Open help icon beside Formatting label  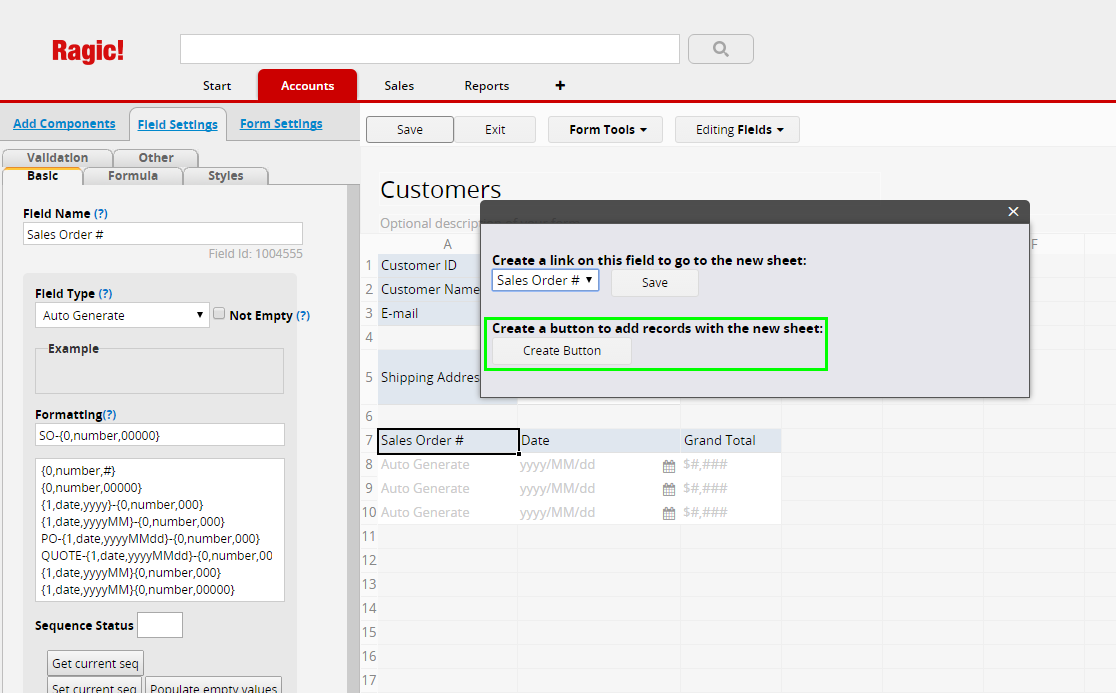109,415
